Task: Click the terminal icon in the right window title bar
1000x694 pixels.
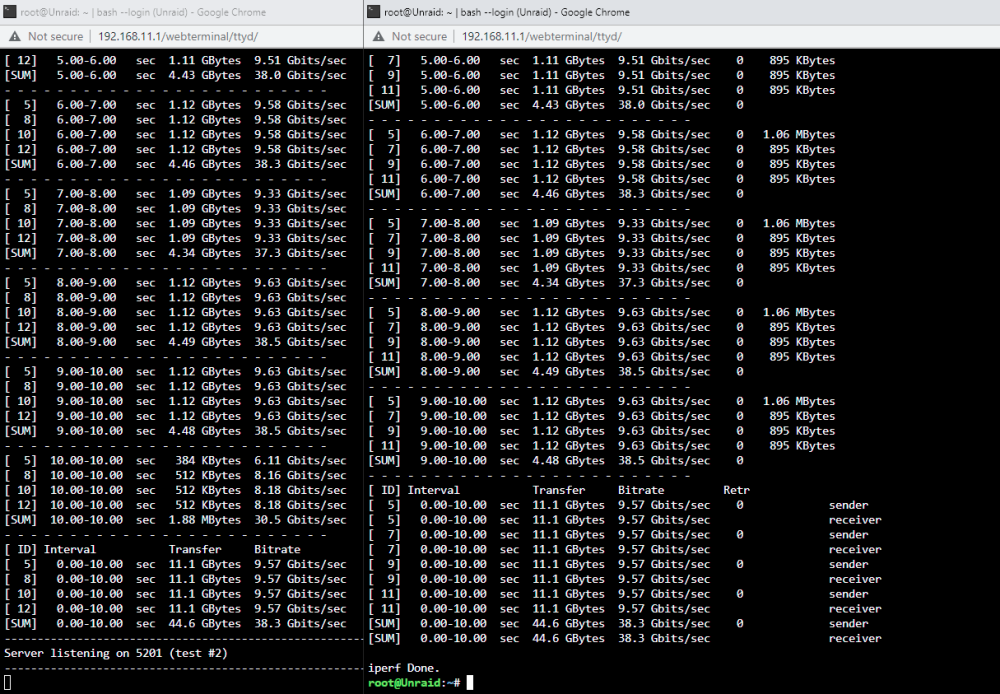Action: pos(374,11)
